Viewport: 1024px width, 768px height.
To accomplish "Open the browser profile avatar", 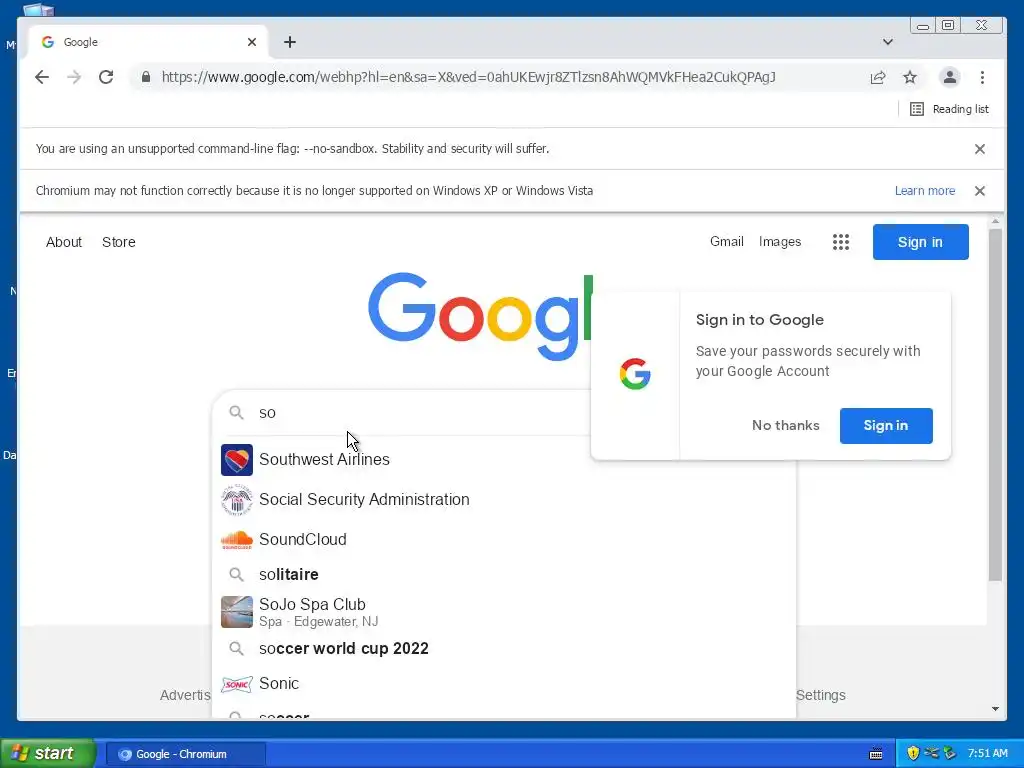I will pyautogui.click(x=950, y=77).
